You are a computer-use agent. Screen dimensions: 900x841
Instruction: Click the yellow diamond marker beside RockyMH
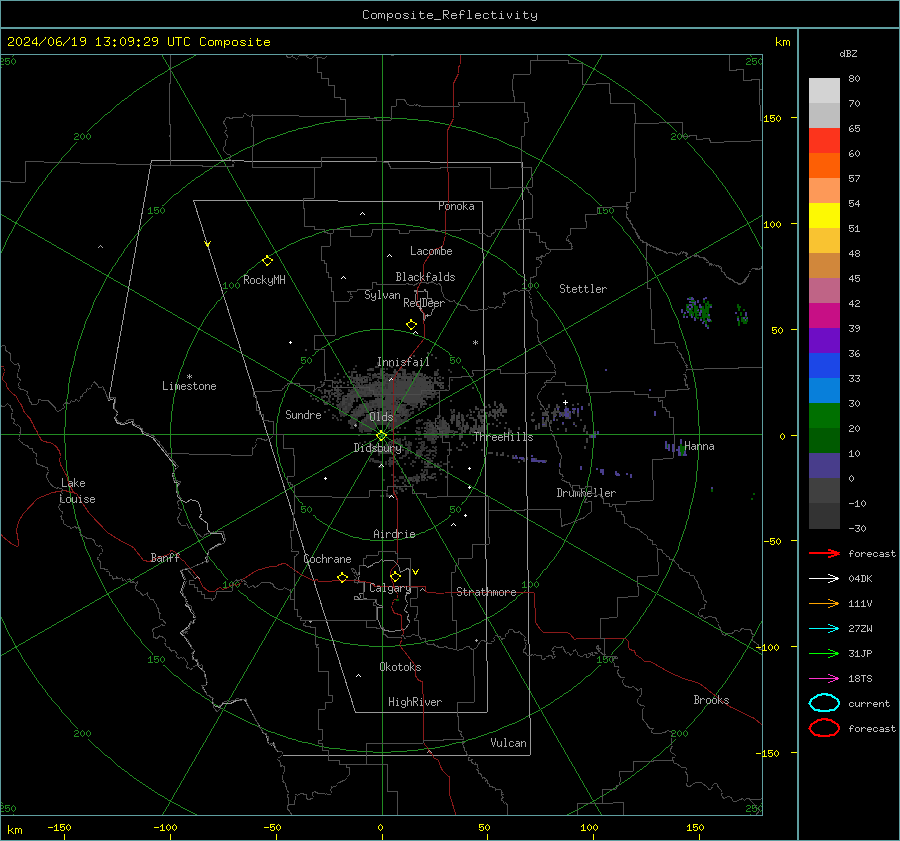[x=267, y=261]
